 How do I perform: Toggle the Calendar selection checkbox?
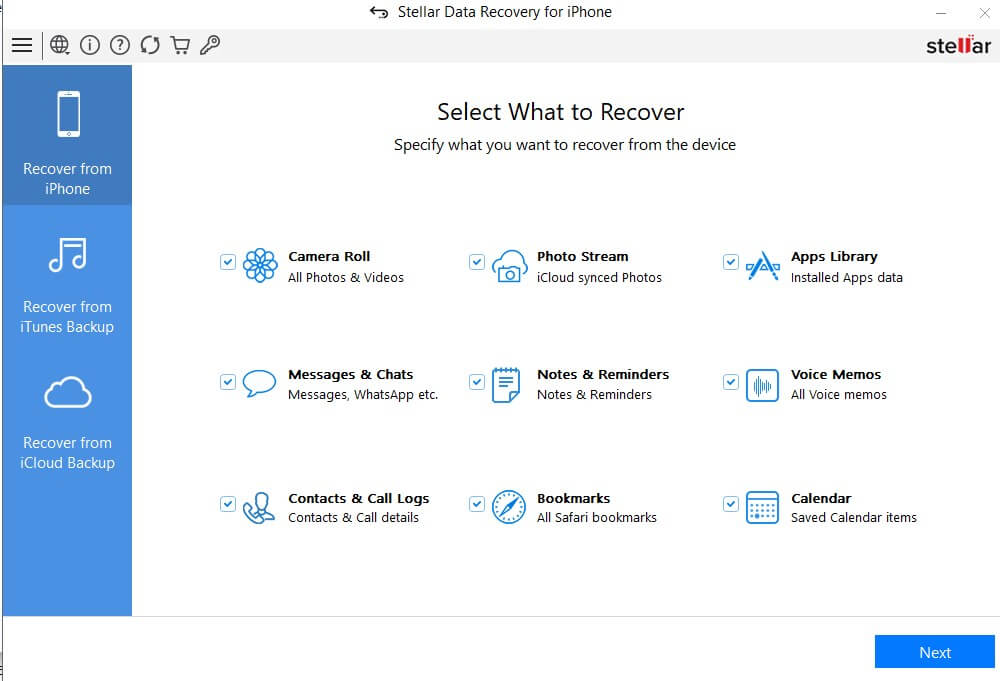coord(730,504)
